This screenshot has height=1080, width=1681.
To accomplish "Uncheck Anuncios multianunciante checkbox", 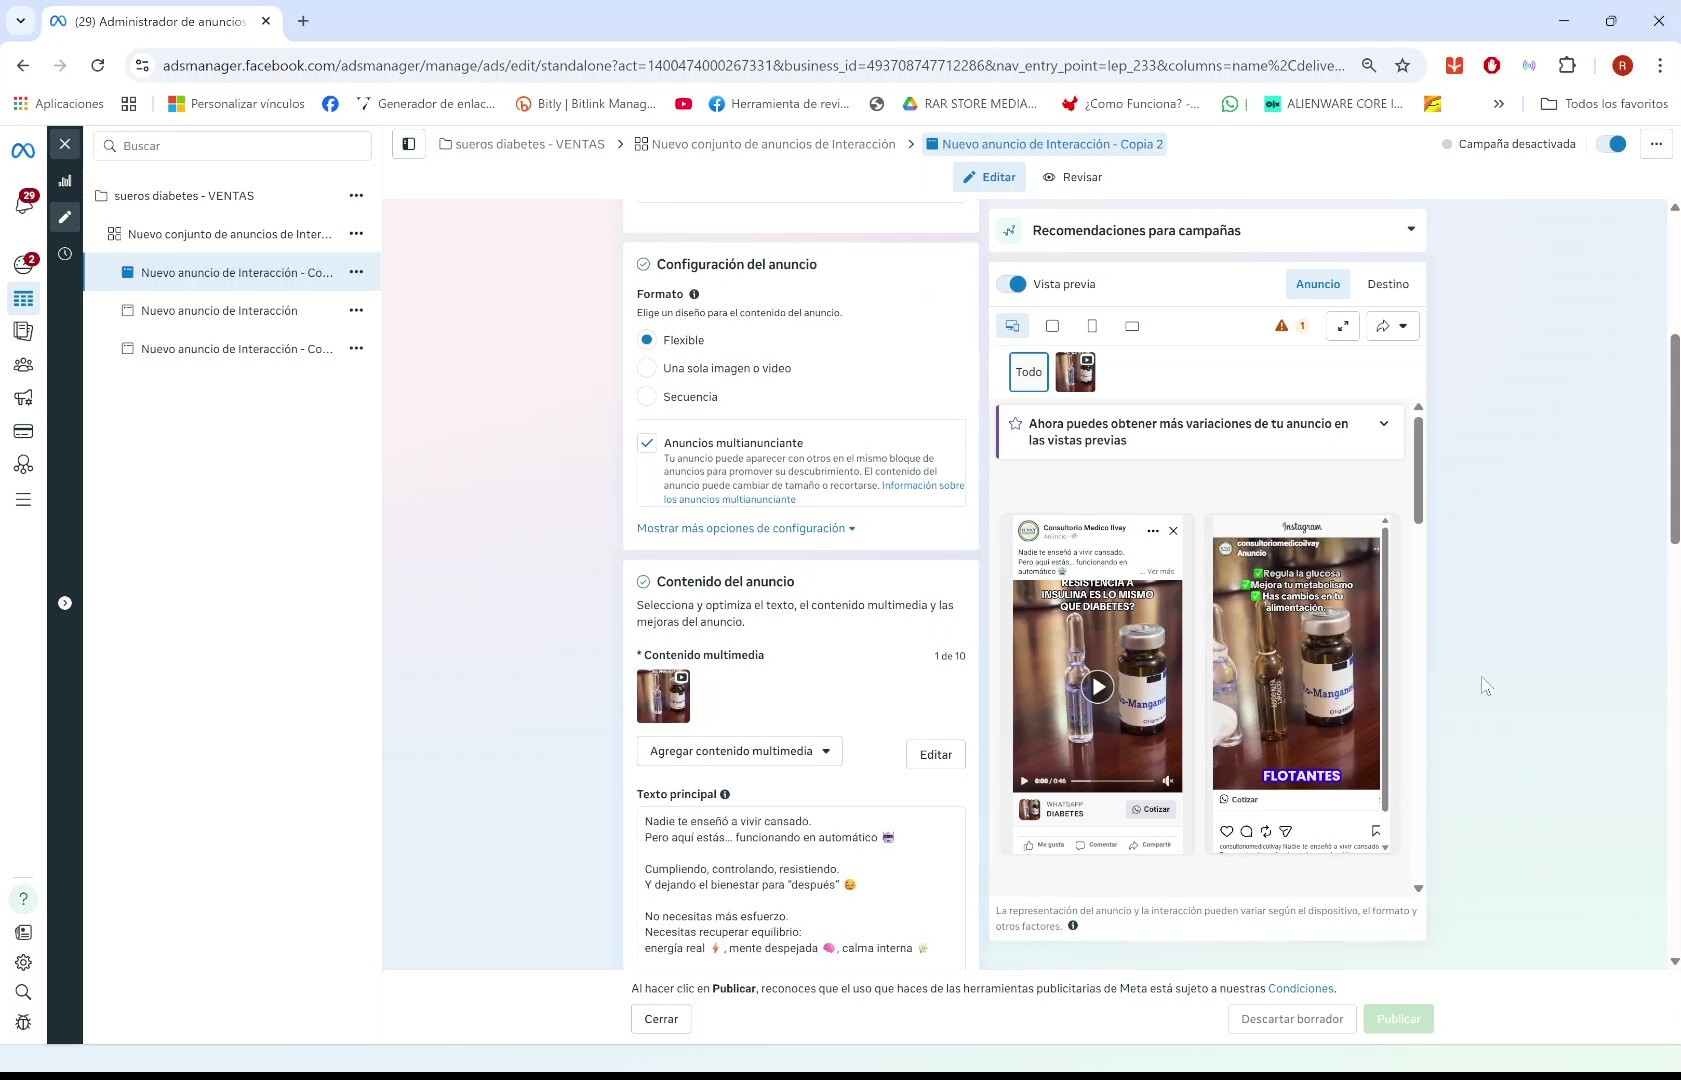I will pyautogui.click(x=647, y=443).
